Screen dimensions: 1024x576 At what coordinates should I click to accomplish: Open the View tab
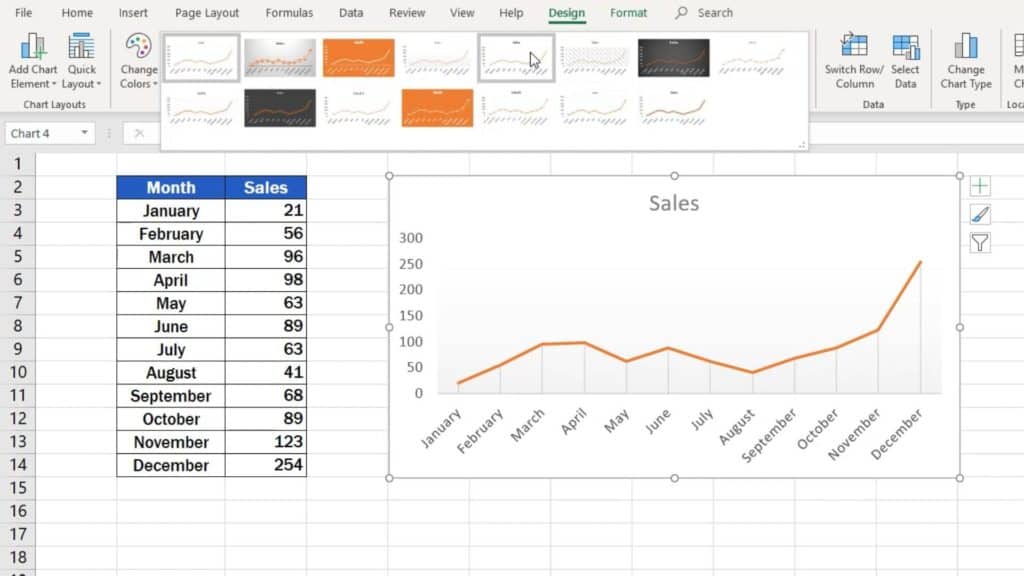462,12
